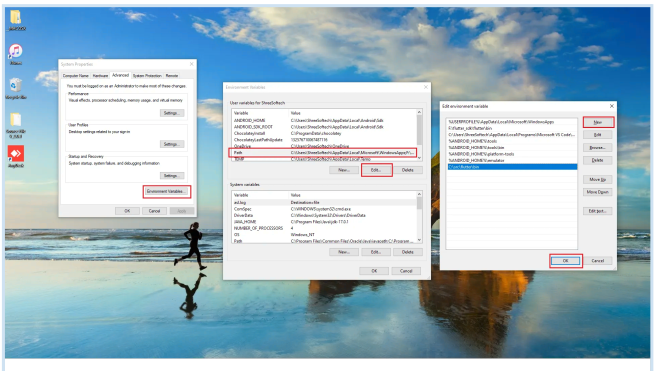Select the JAVA_HOME system variable row
656x371 pixels.
click(324, 222)
